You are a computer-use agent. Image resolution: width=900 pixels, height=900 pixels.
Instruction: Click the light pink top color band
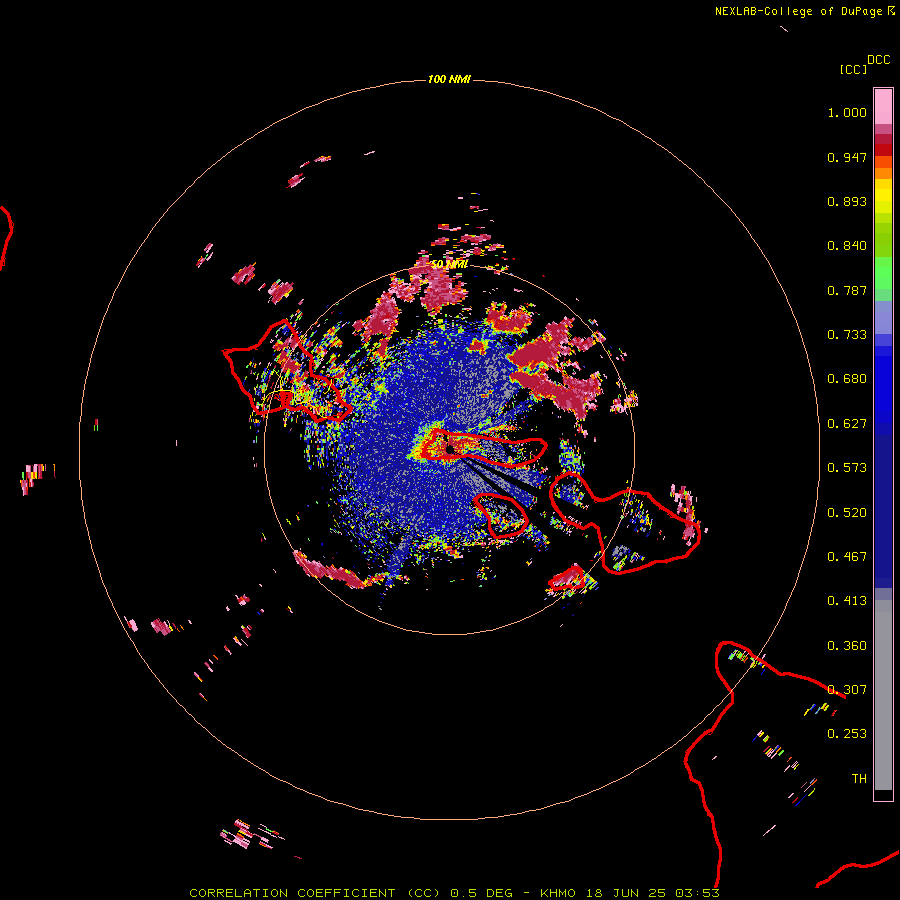click(x=883, y=107)
